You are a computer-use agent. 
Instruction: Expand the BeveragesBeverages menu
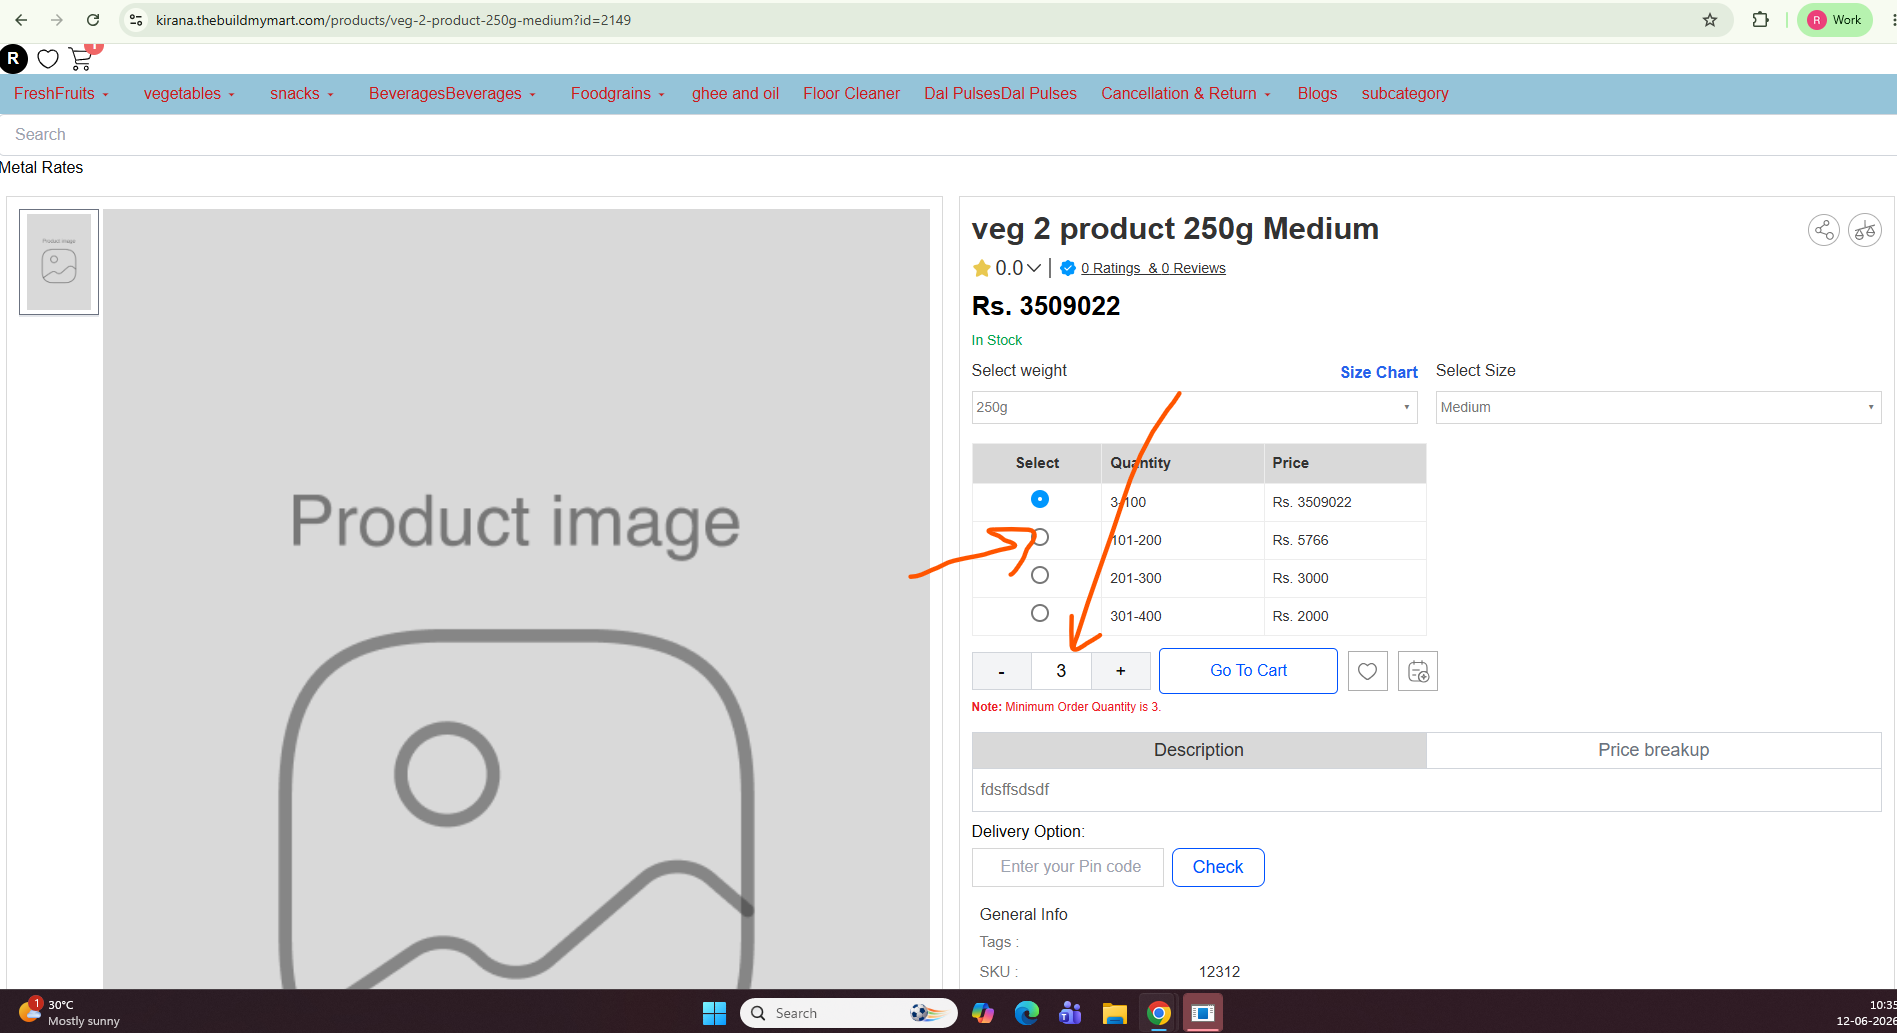coord(452,94)
